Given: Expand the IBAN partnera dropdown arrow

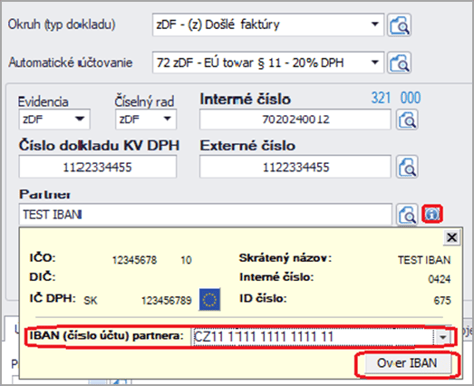Looking at the screenshot, I should point(442,337).
